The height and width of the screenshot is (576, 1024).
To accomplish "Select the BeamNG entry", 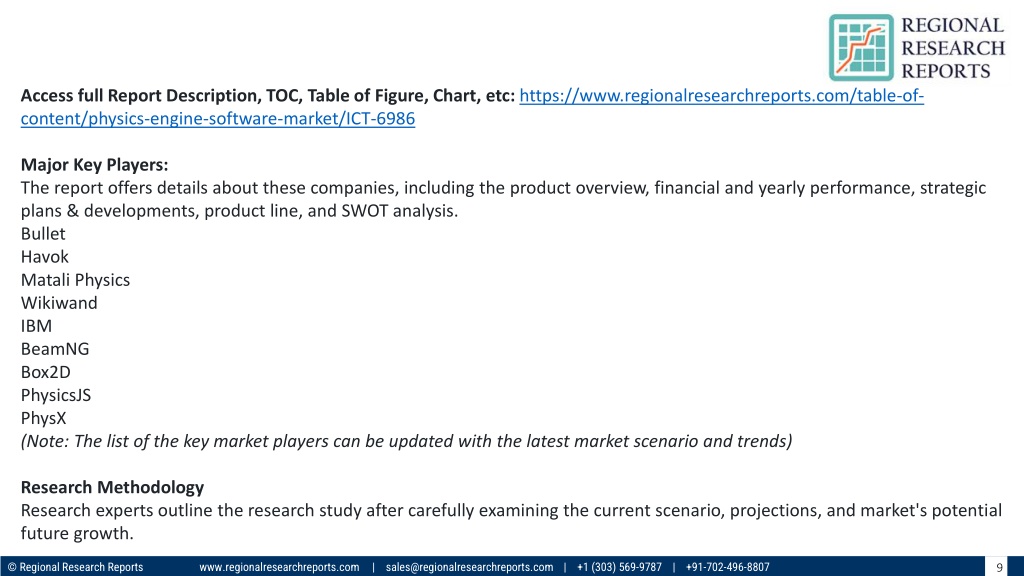I will (55, 349).
